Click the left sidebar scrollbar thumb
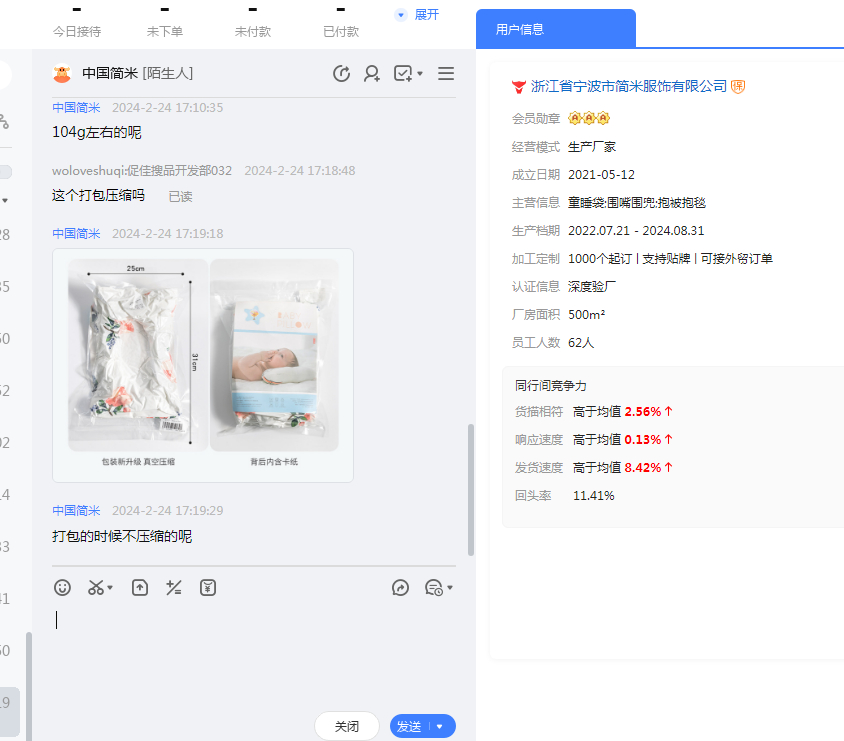The width and height of the screenshot is (844, 741). click(29, 686)
